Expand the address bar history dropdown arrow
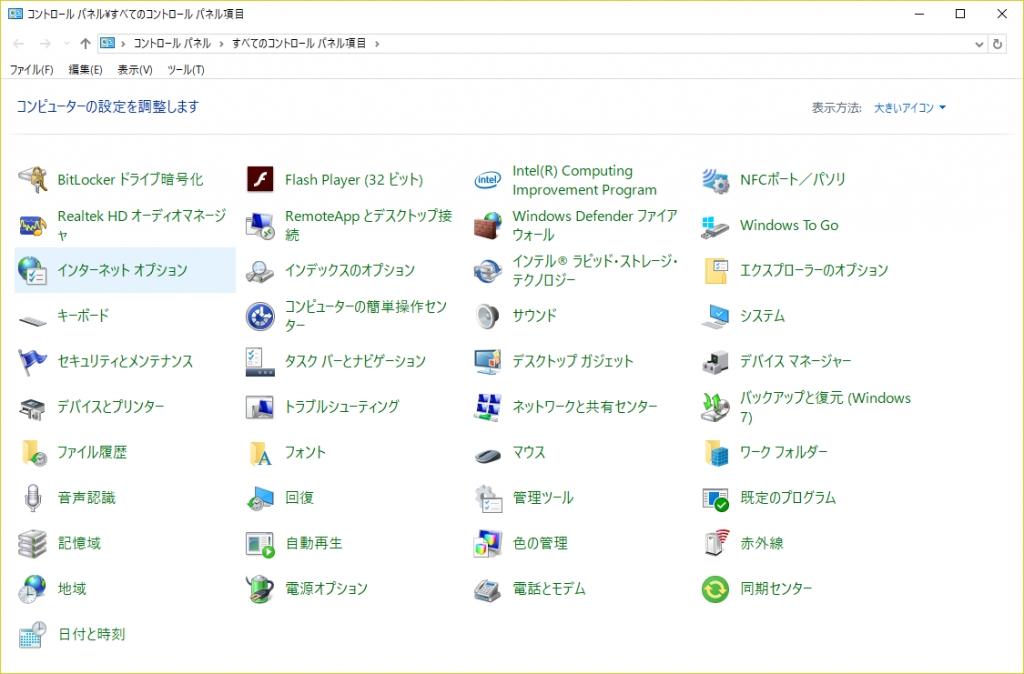 pos(978,44)
